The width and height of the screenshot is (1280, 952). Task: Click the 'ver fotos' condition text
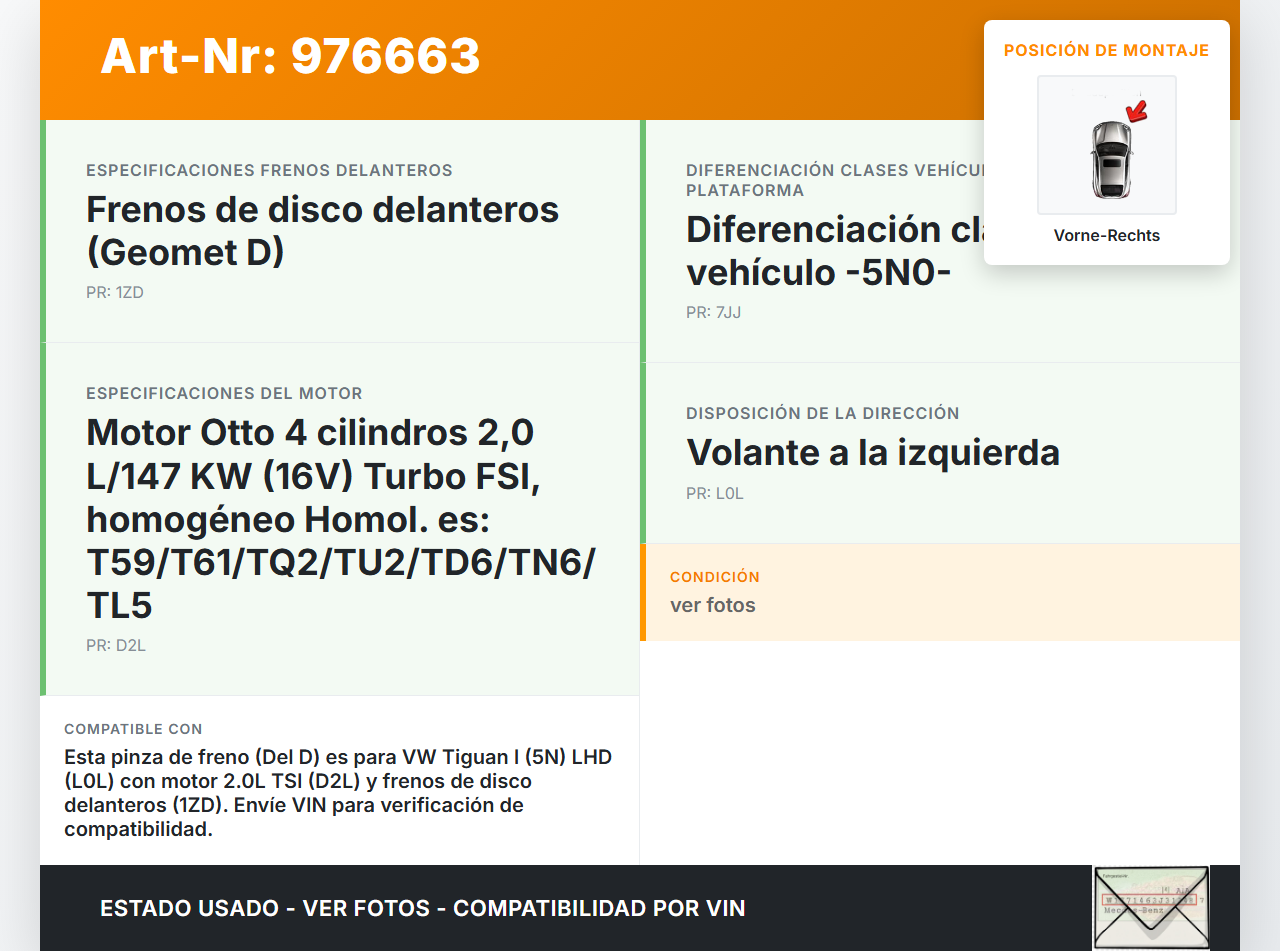click(712, 605)
